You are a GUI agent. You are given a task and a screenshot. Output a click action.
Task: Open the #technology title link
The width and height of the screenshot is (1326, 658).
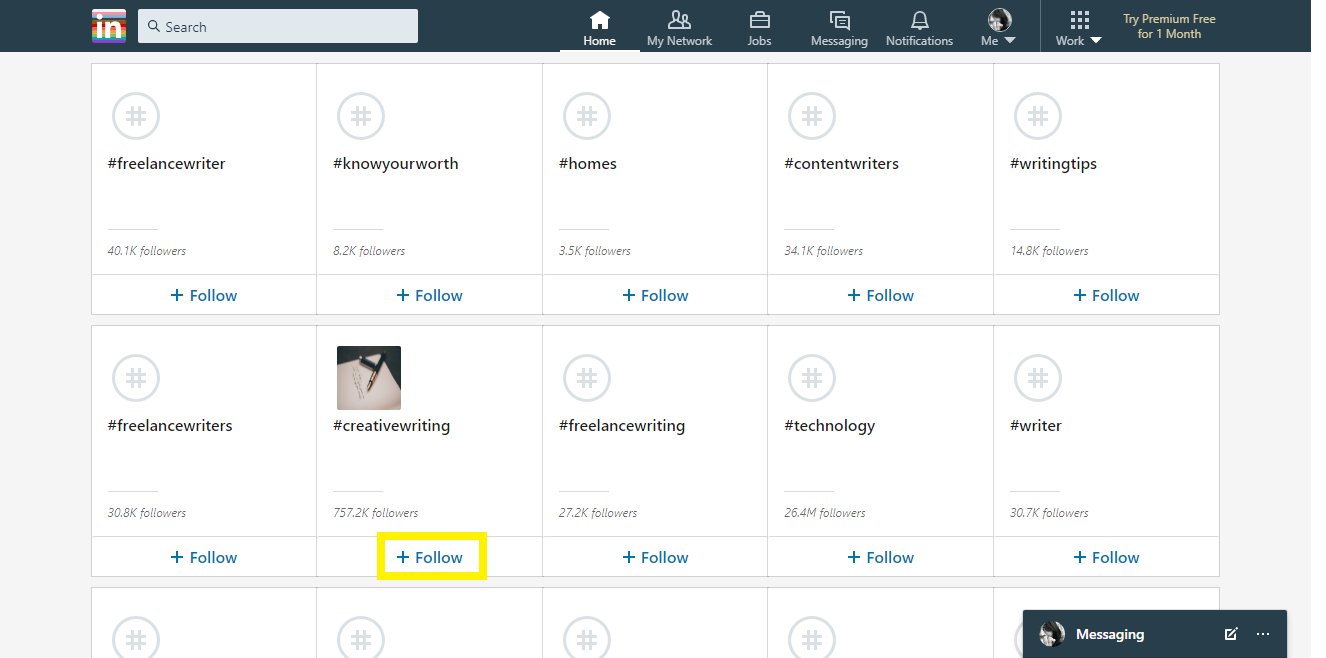click(829, 426)
